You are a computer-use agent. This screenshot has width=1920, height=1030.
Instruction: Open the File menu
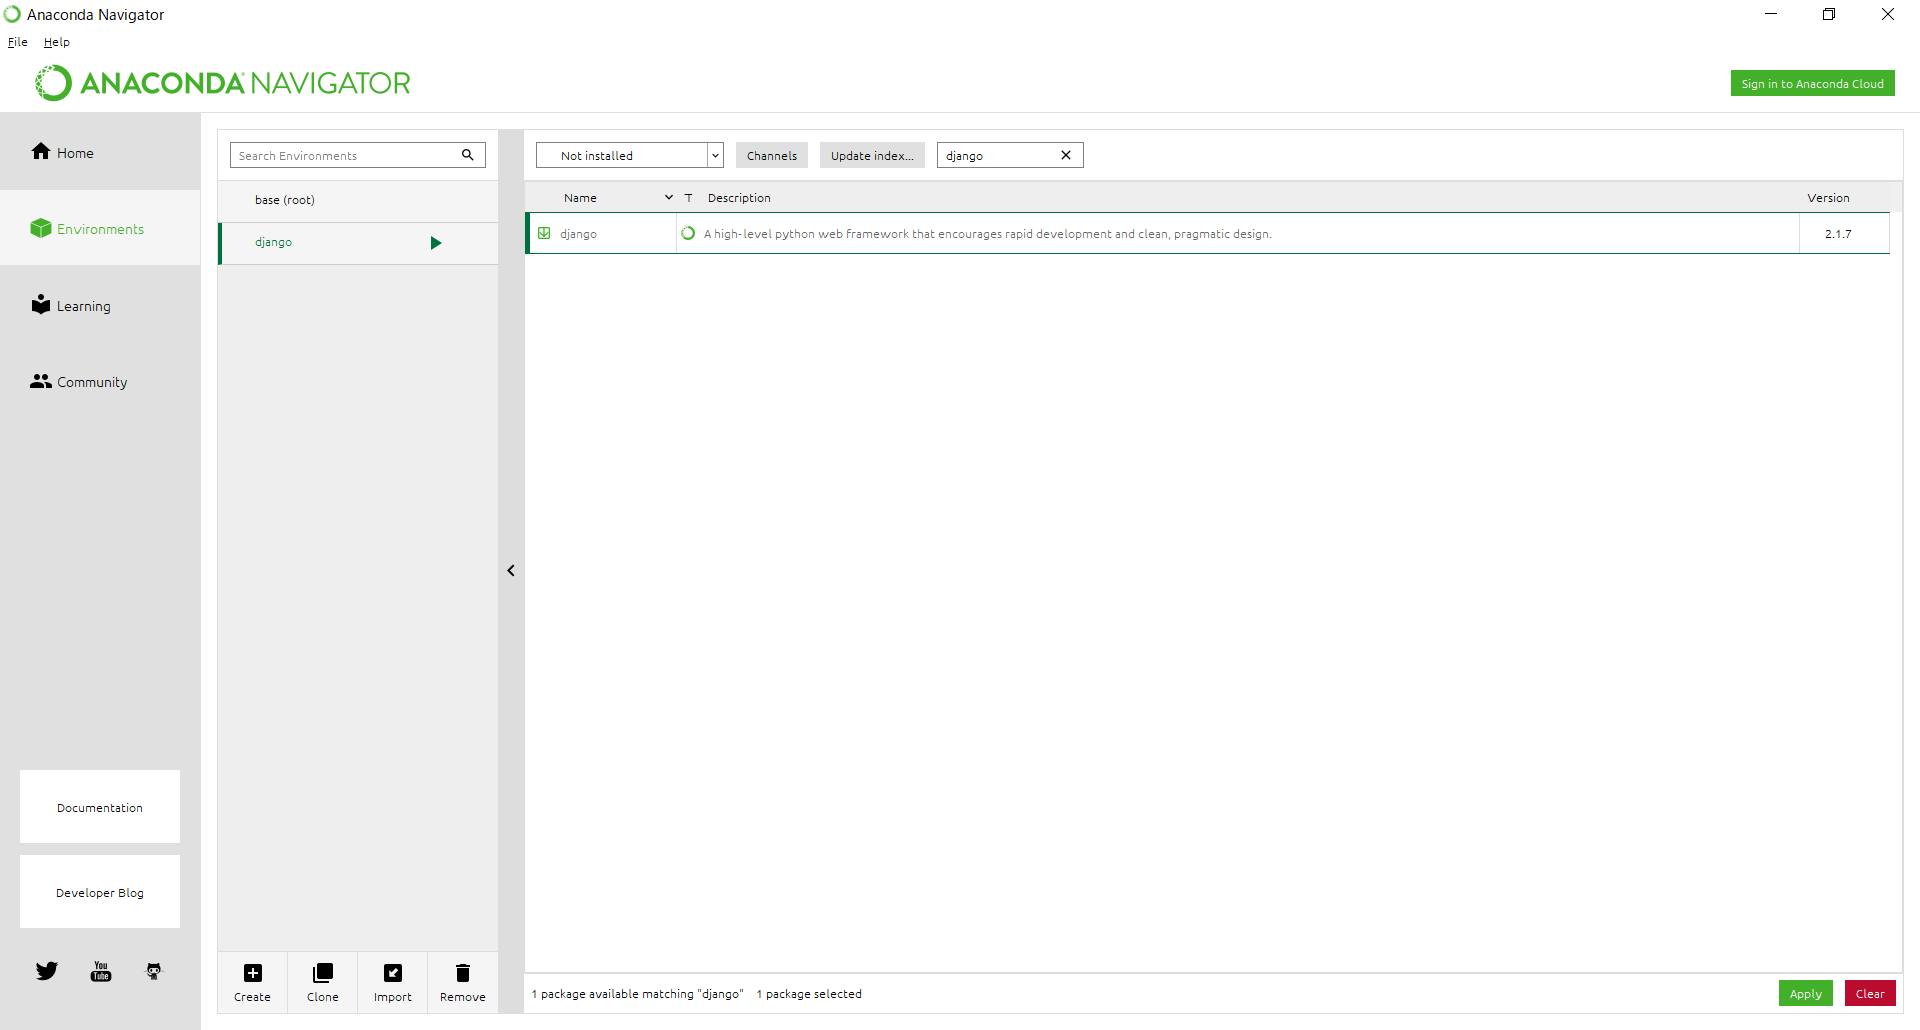tap(18, 42)
